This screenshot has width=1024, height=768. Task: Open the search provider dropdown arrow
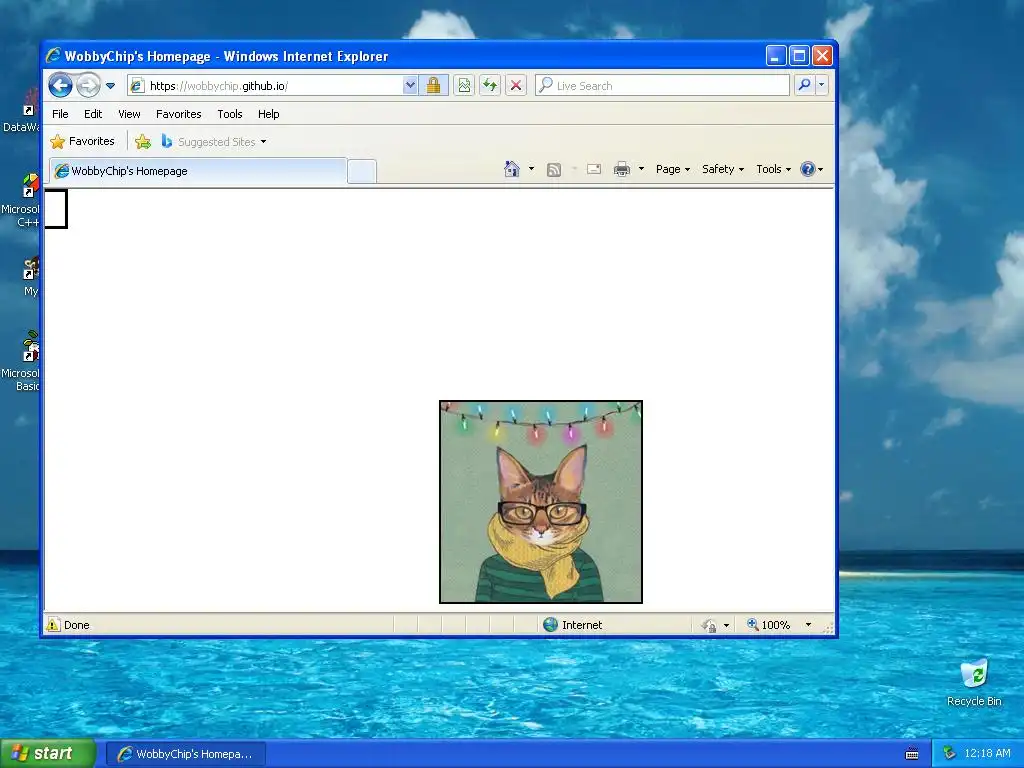[822, 86]
